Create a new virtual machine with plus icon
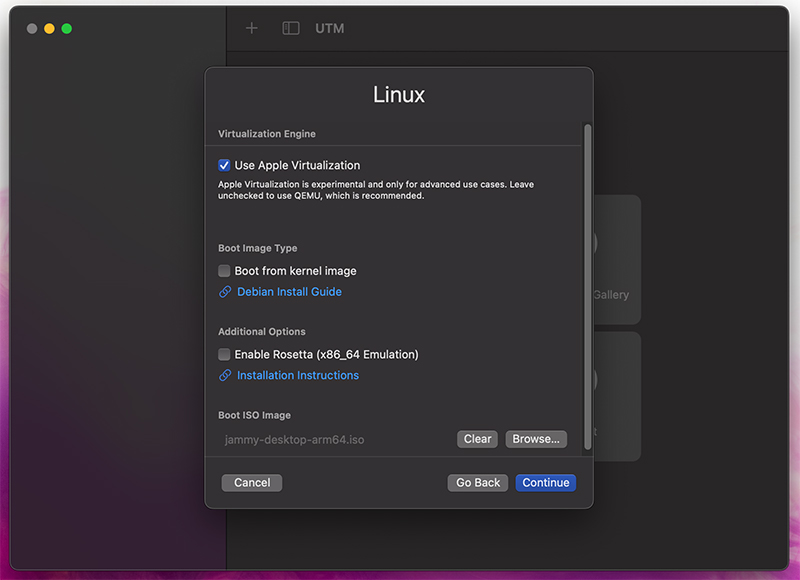Viewport: 800px width, 580px height. point(251,28)
